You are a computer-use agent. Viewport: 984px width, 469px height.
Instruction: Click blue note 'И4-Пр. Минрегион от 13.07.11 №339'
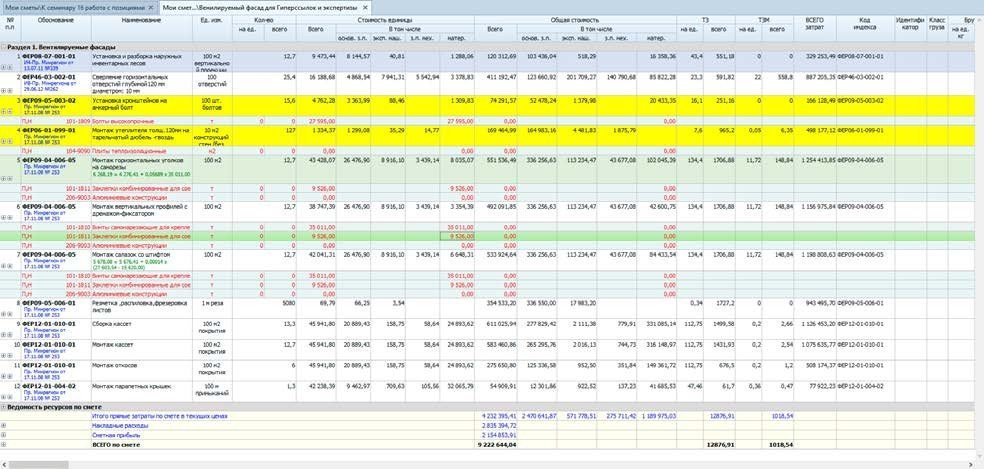click(x=50, y=65)
